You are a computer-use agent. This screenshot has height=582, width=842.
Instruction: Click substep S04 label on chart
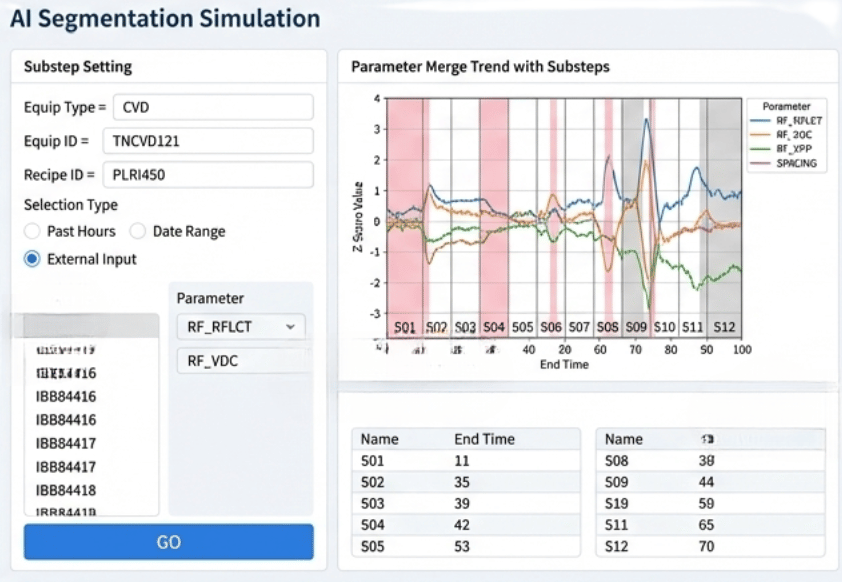(494, 327)
